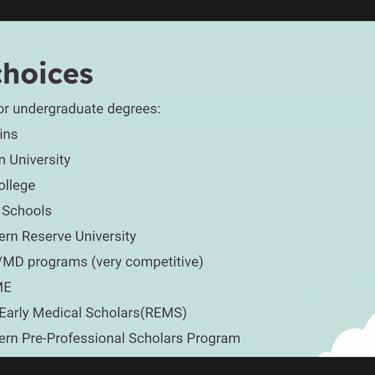Click the "choices" slide title
Image resolution: width=375 pixels, height=375 pixels.
pos(46,74)
